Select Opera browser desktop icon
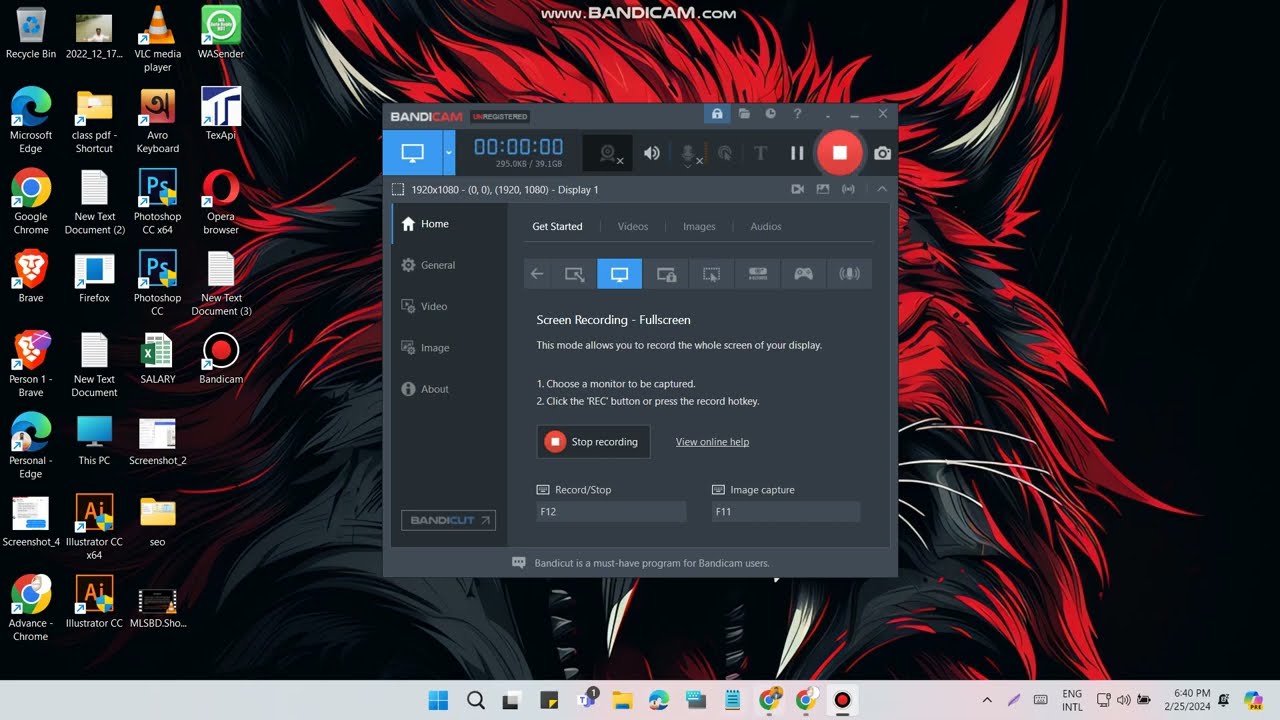Viewport: 1280px width, 720px height. pos(221,203)
